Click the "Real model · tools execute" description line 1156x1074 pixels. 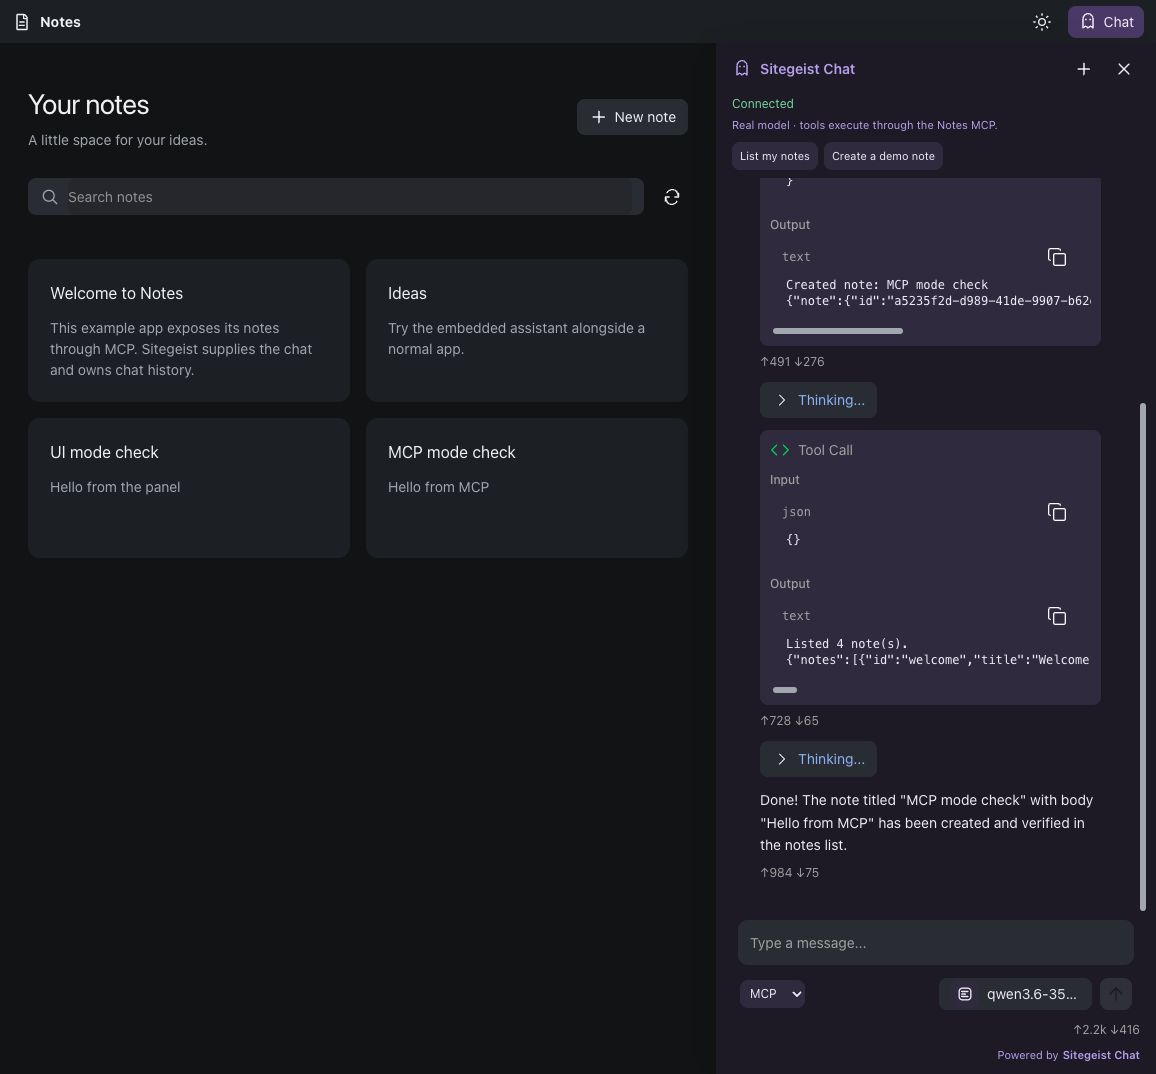864,125
